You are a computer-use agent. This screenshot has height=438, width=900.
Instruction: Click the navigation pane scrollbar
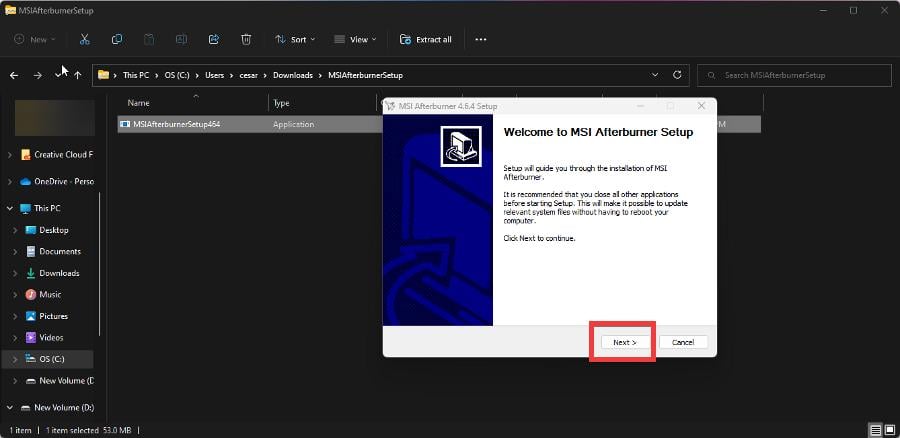tap(100, 264)
